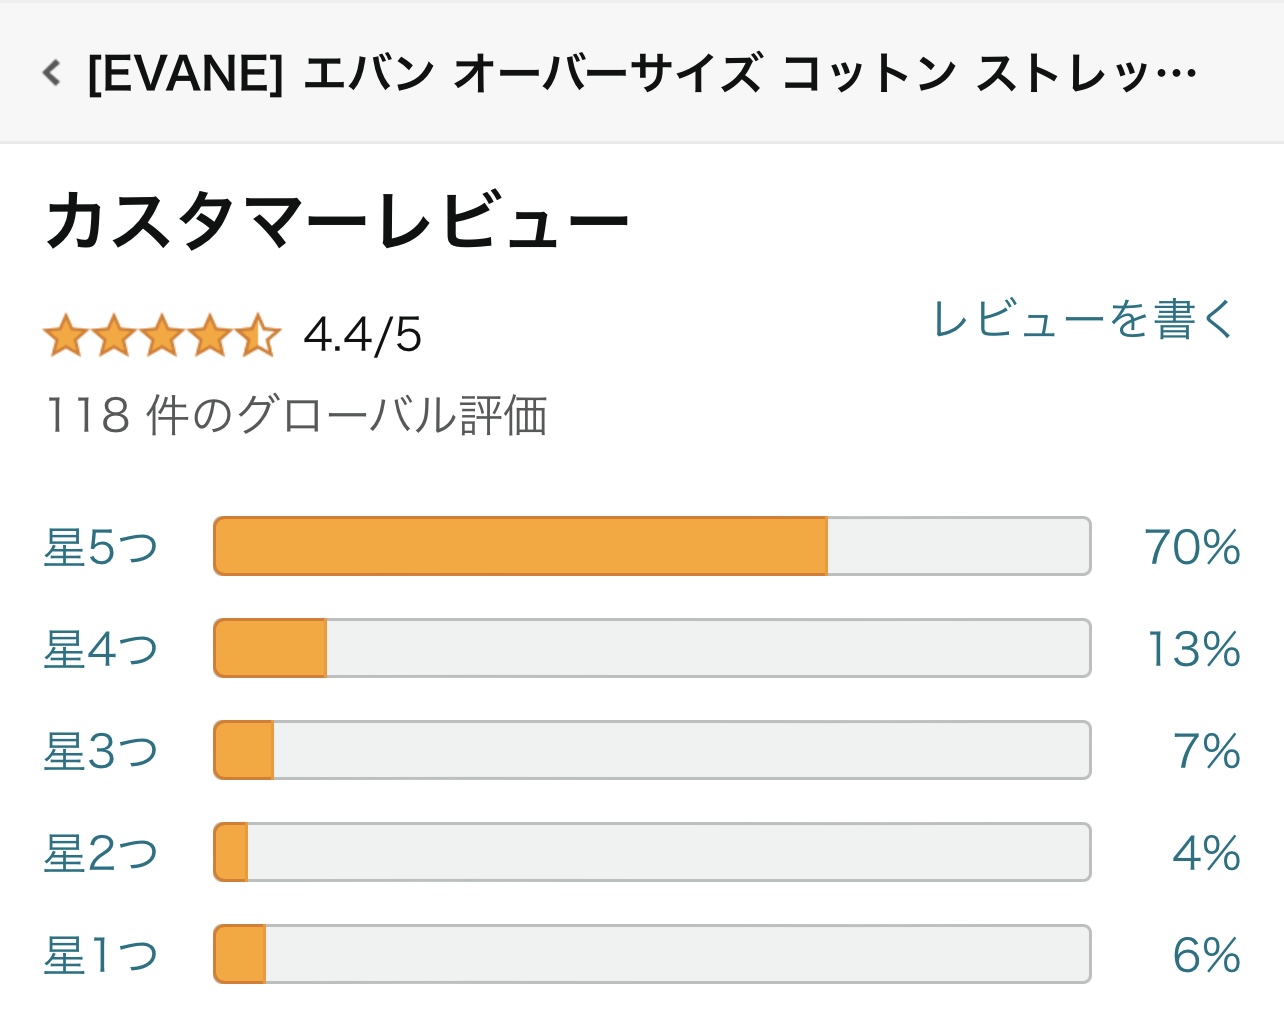Select the 星4つ rating filter
Screen dimensions: 1284x1031
pos(103,648)
